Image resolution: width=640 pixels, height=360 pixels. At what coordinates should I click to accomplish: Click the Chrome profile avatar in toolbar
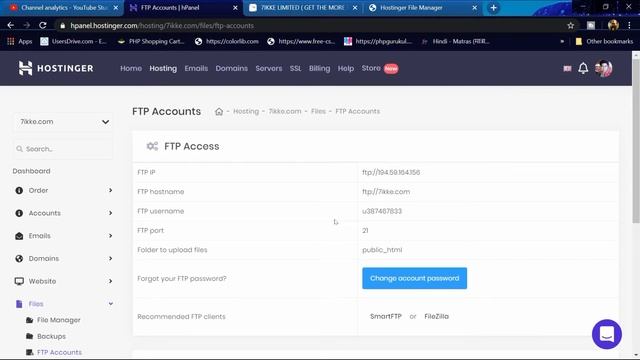[613, 25]
